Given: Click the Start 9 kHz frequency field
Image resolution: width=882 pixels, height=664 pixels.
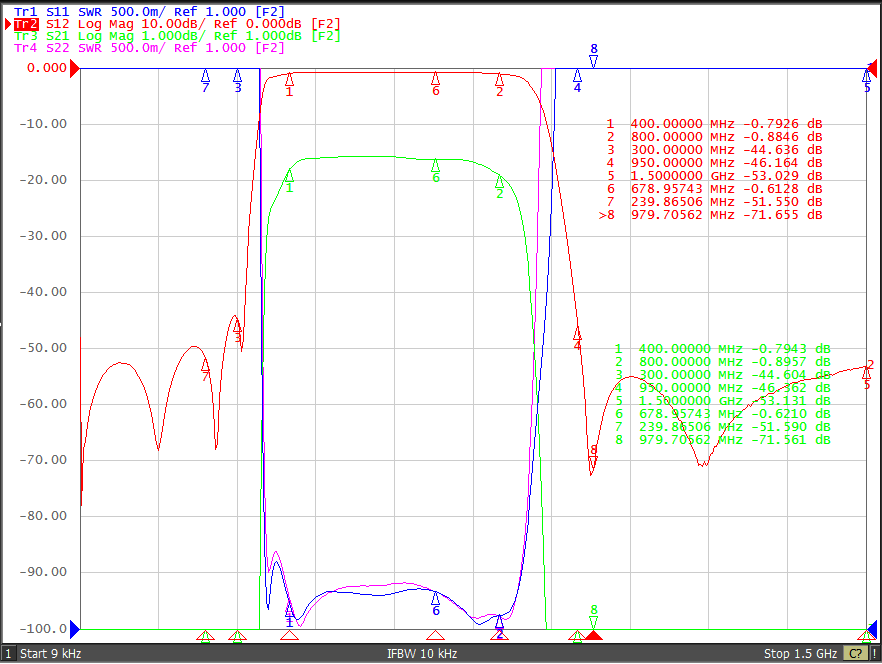Looking at the screenshot, I should [x=51, y=654].
